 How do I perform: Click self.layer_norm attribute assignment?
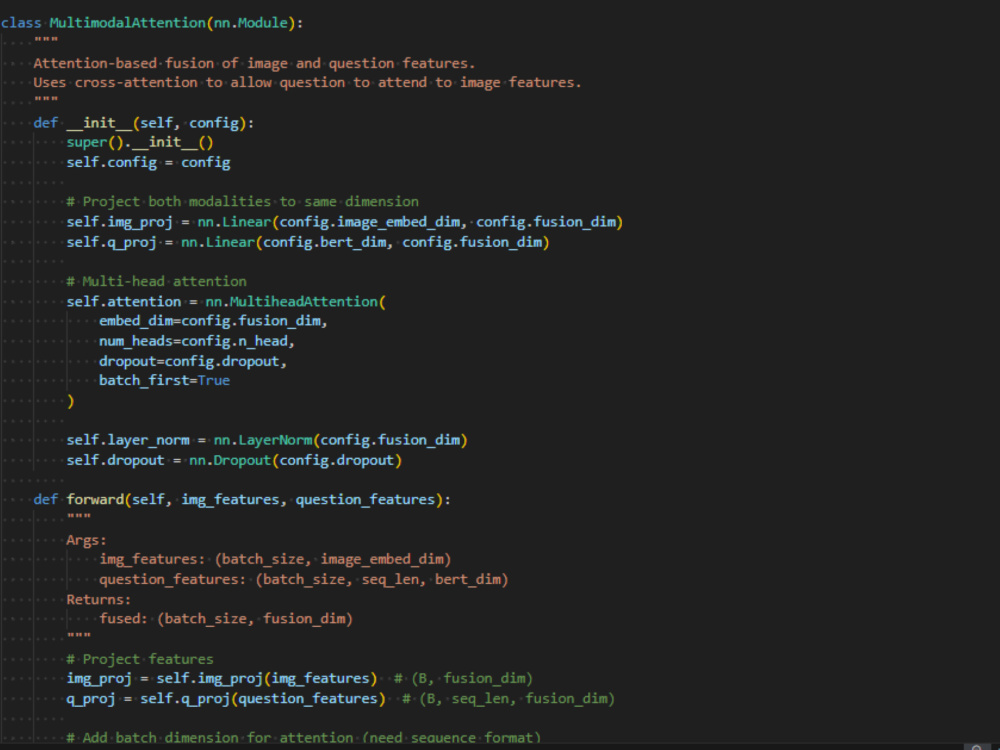coord(128,440)
